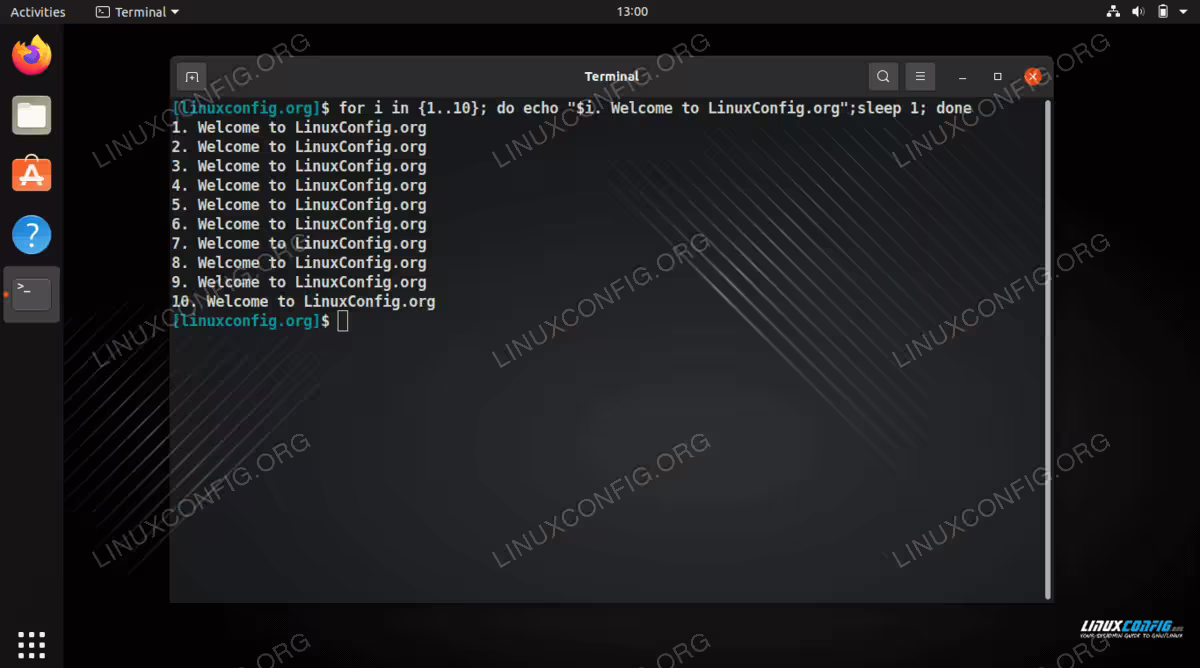Open the Help icon in the dock

click(x=32, y=235)
